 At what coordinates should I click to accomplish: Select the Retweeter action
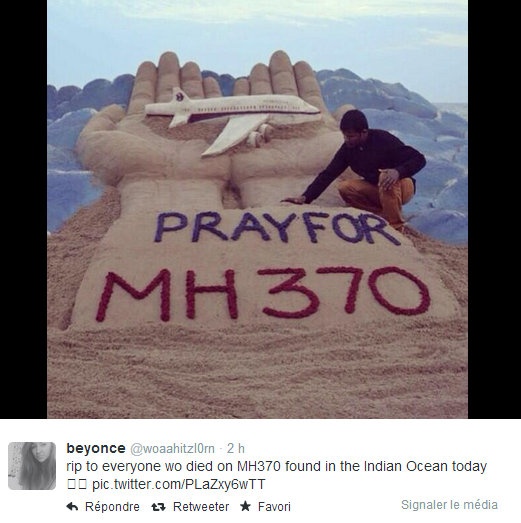[x=201, y=507]
